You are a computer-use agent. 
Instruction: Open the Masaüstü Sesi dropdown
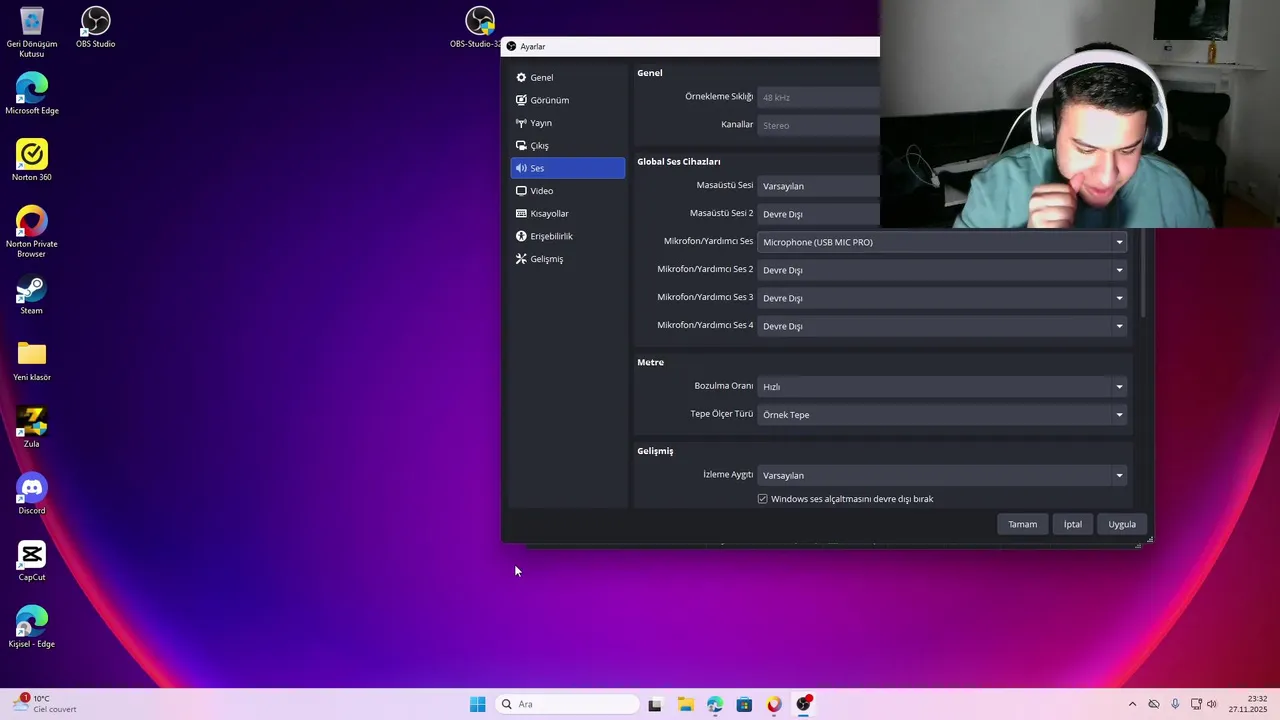pyautogui.click(x=818, y=186)
